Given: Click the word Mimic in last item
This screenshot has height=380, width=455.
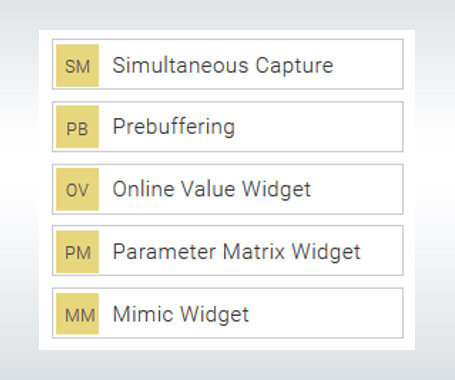Looking at the screenshot, I should [x=143, y=314].
